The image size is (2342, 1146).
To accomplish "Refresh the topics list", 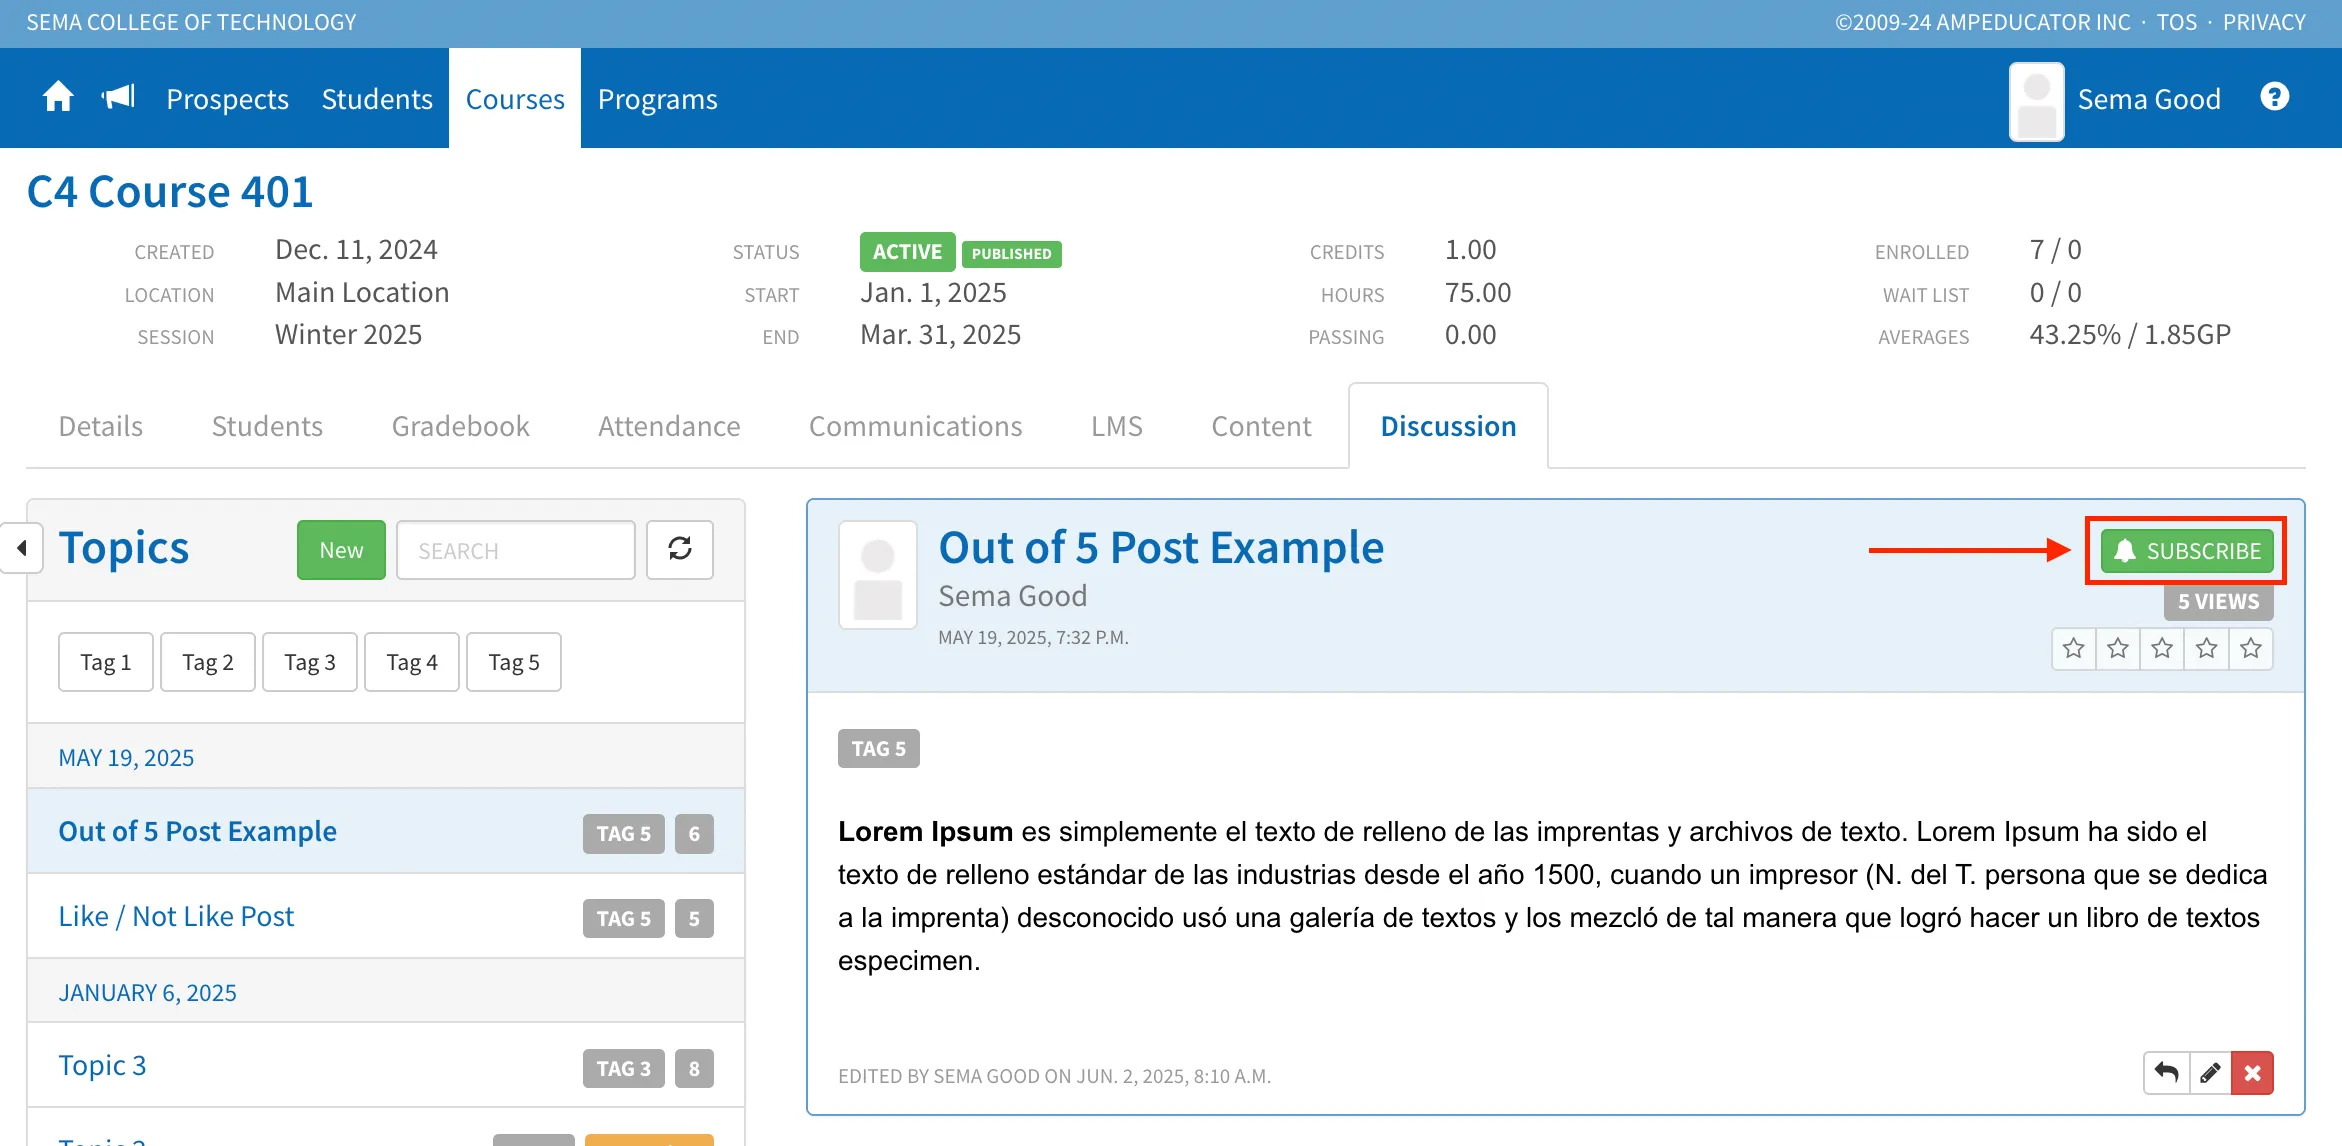I will (x=680, y=549).
